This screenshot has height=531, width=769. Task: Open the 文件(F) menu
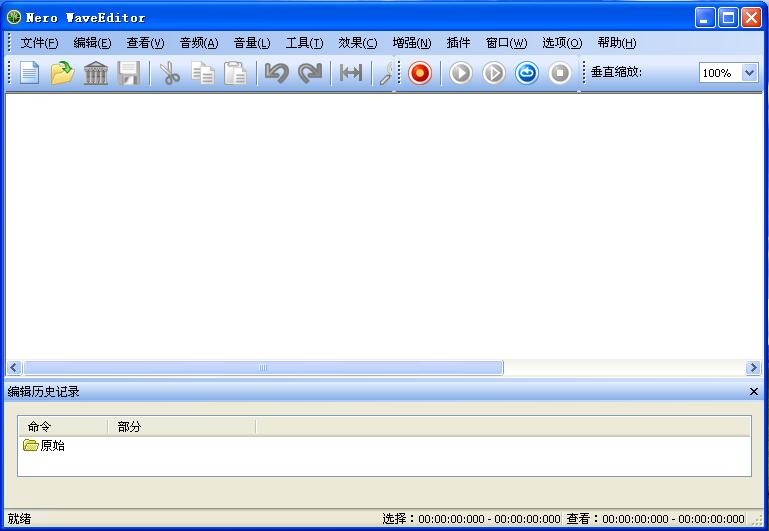(x=39, y=43)
